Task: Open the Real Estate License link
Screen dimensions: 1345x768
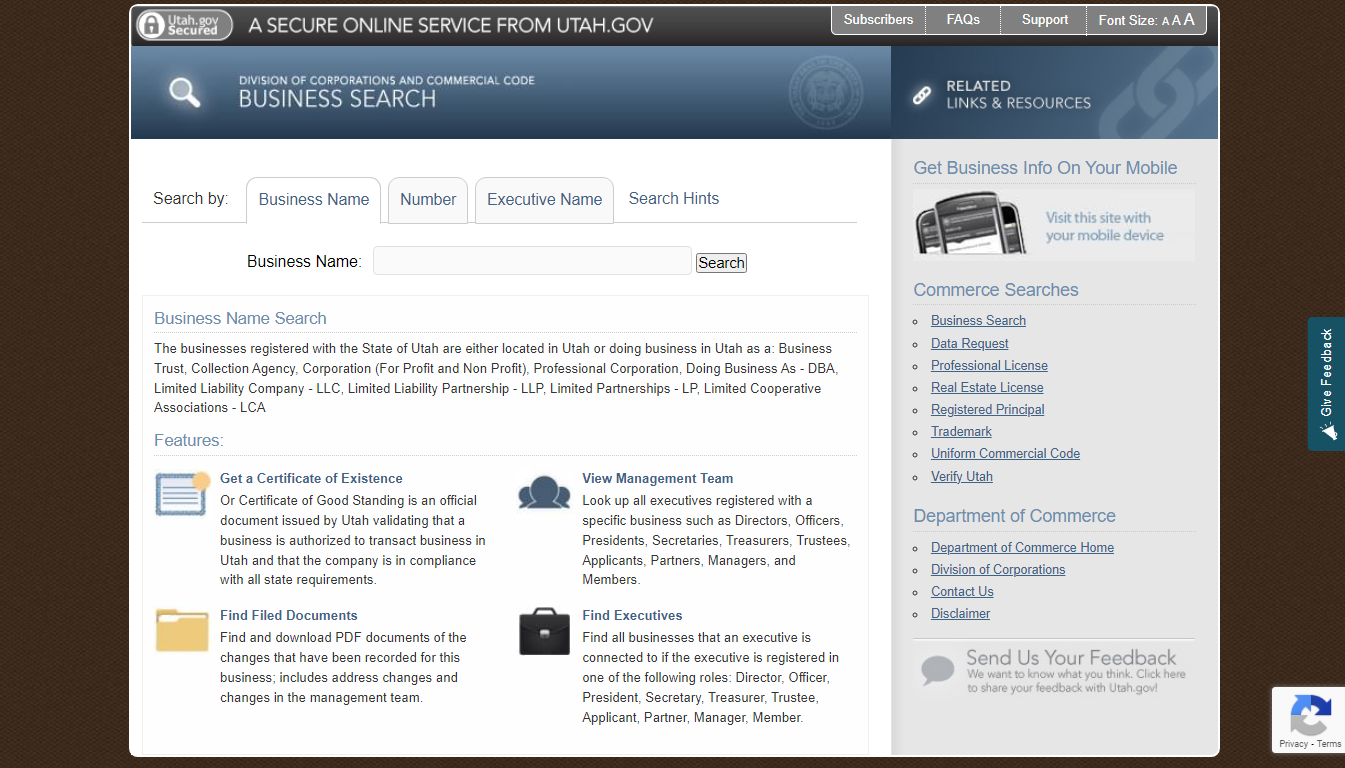Action: click(987, 388)
